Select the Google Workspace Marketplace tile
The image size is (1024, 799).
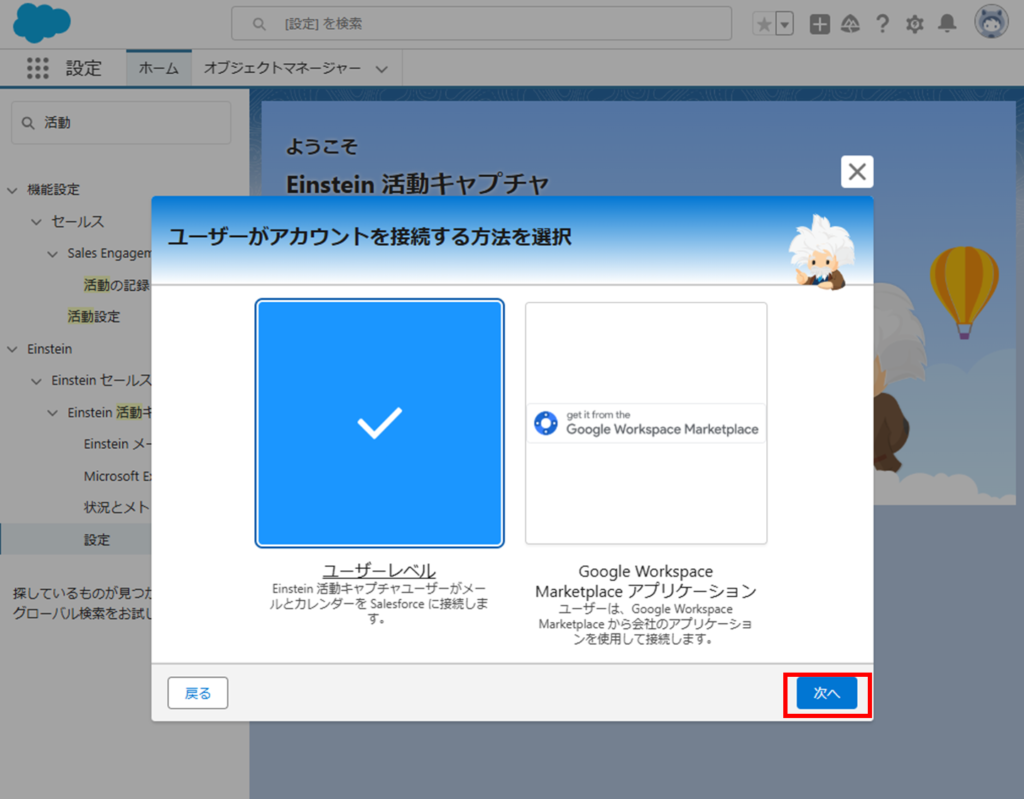click(646, 423)
